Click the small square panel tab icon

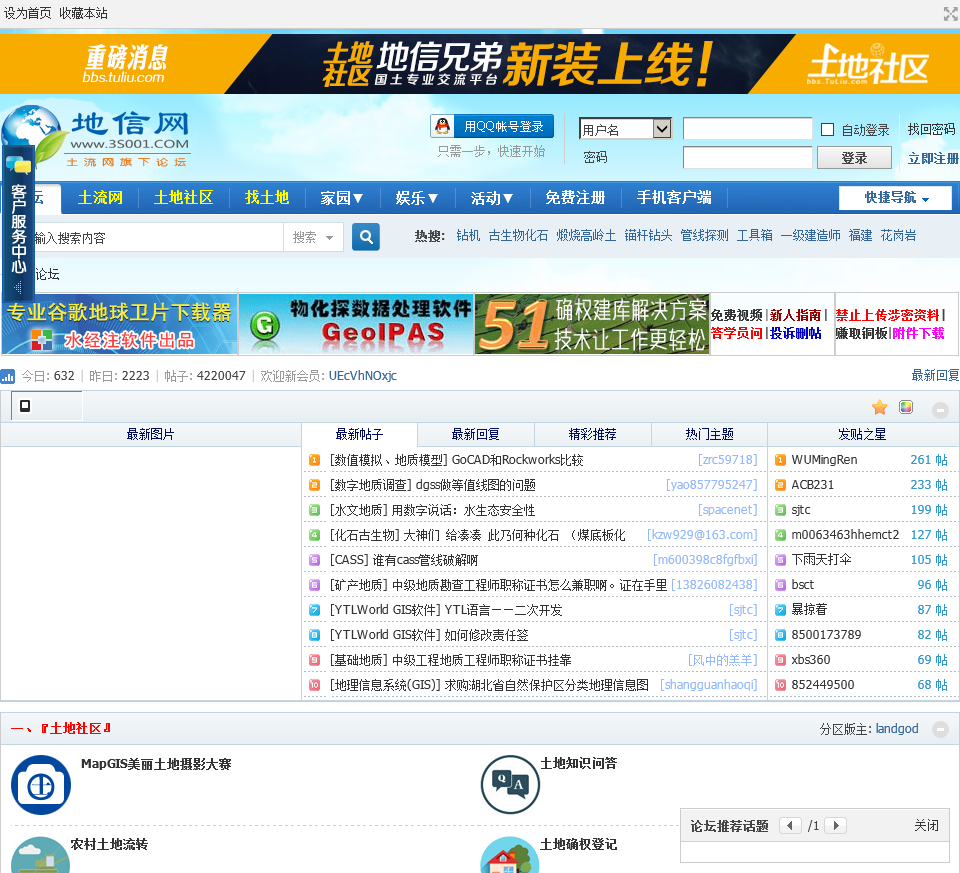pyautogui.click(x=25, y=406)
